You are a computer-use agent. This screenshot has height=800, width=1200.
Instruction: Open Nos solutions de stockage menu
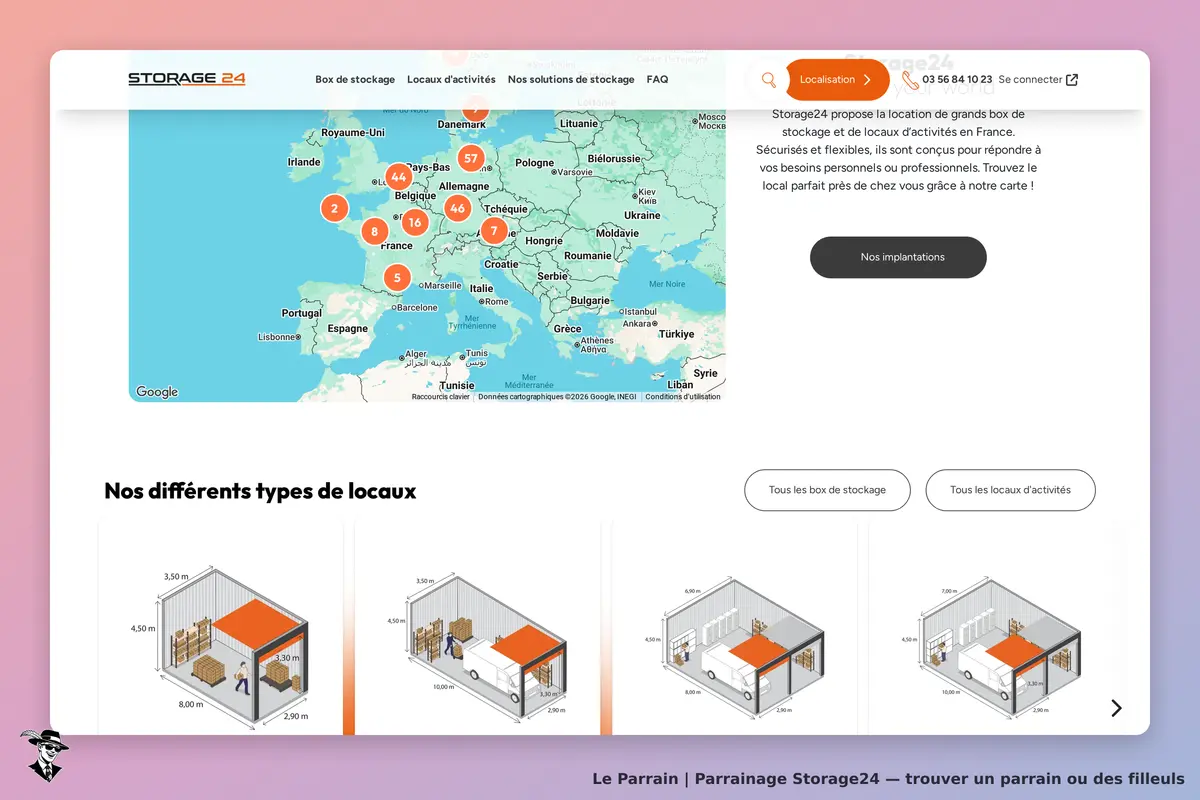tap(571, 80)
